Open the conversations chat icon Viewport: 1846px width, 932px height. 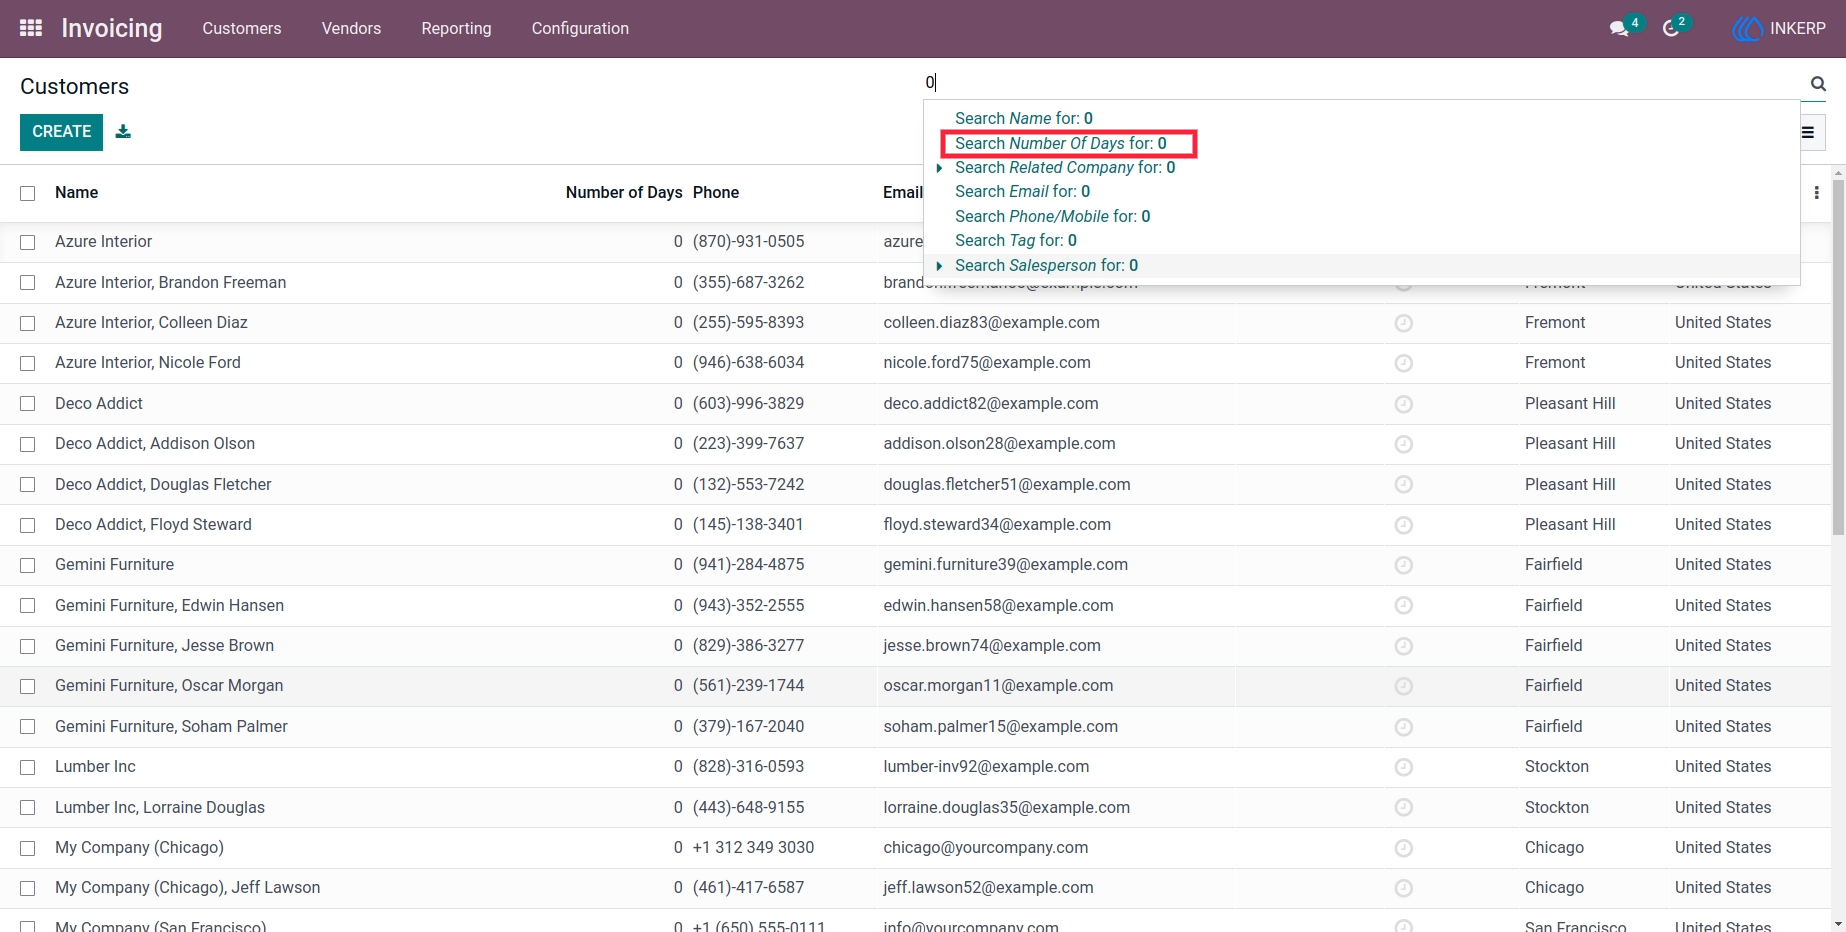(x=1619, y=29)
